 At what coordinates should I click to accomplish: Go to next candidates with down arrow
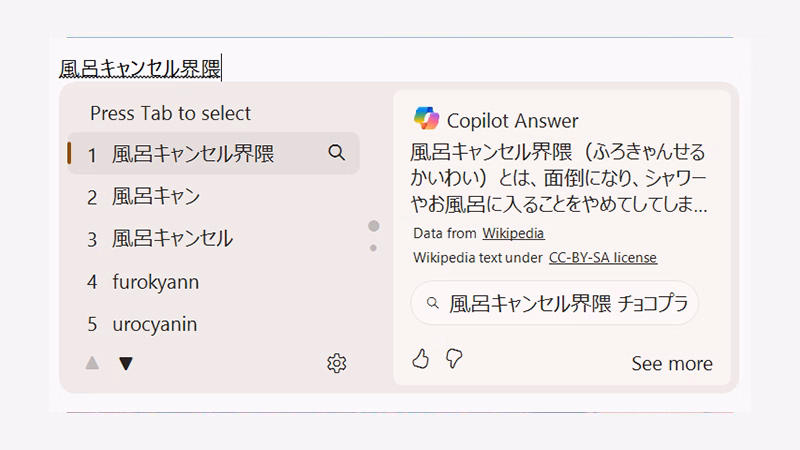(x=126, y=363)
